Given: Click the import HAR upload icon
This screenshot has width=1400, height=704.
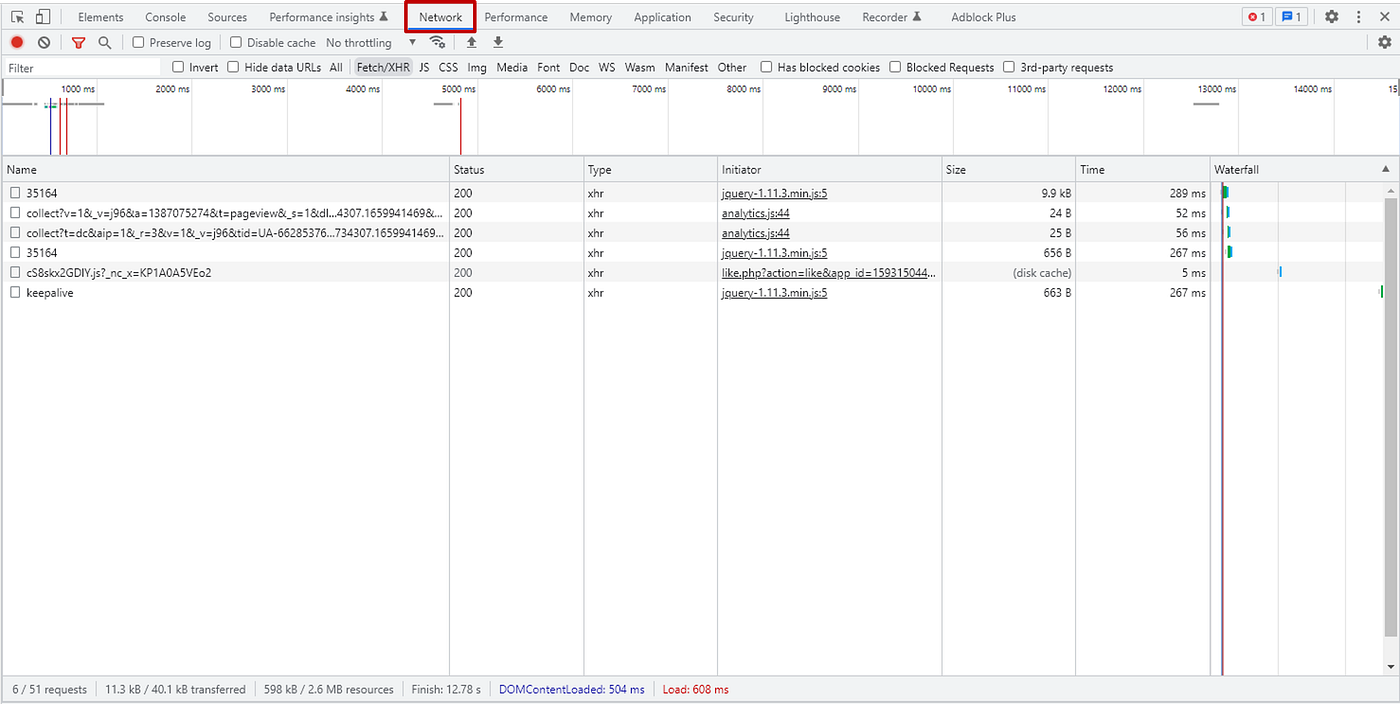Looking at the screenshot, I should [x=472, y=43].
